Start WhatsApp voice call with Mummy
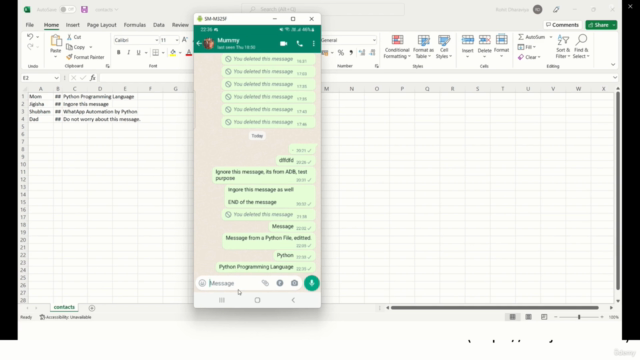Image resolution: width=640 pixels, height=360 pixels. [x=300, y=43]
